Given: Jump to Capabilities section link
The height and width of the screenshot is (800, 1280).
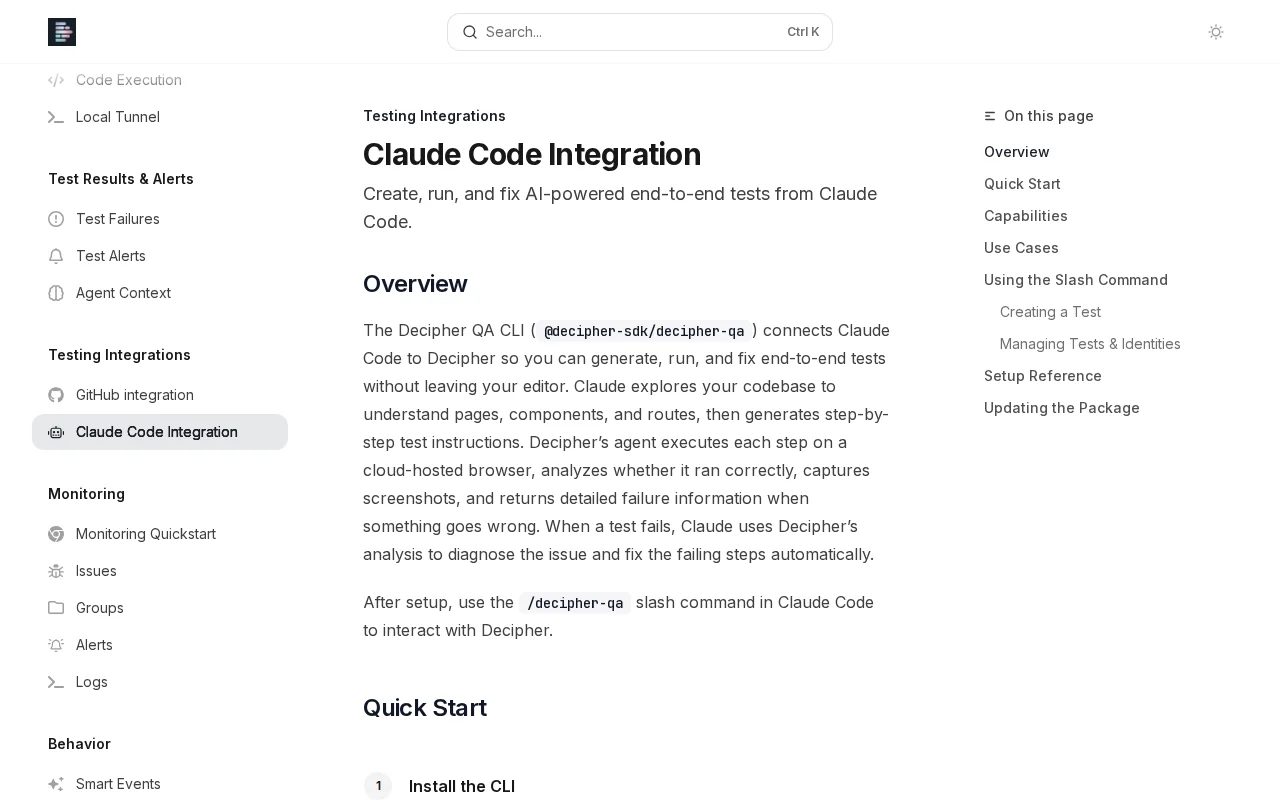Looking at the screenshot, I should (1025, 216).
